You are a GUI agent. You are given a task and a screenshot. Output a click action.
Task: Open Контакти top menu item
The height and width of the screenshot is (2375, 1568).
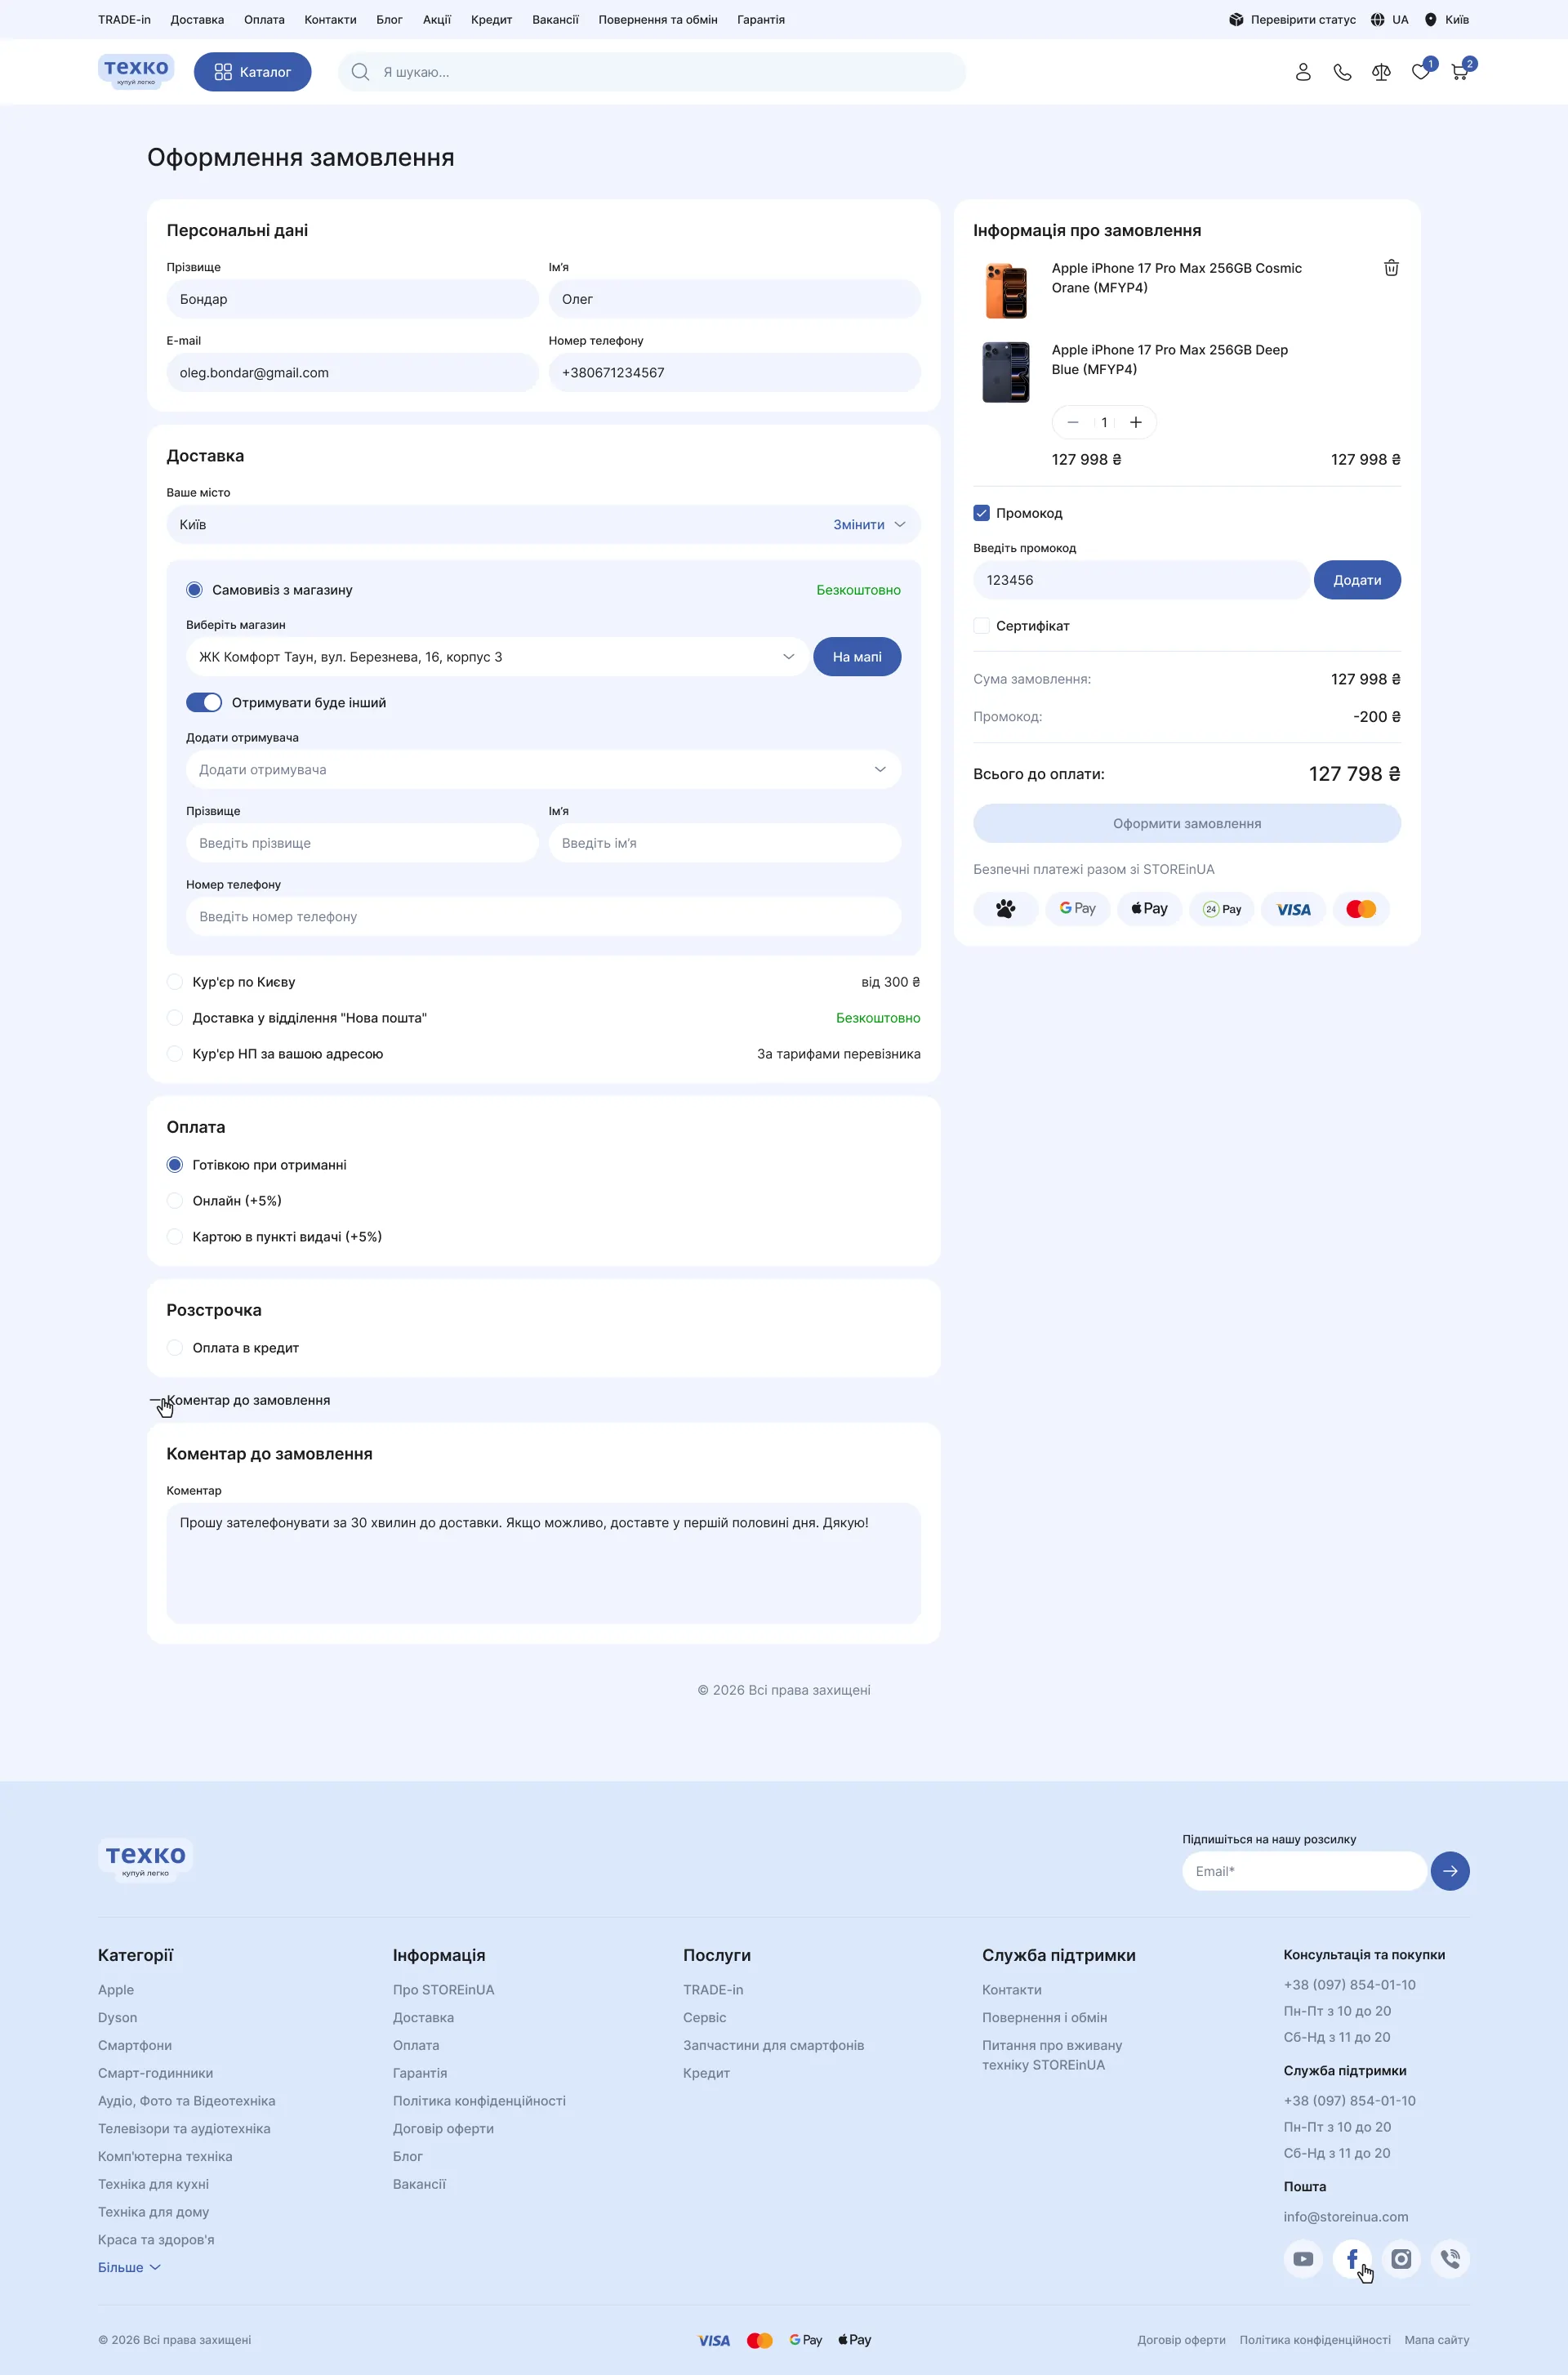[x=330, y=19]
